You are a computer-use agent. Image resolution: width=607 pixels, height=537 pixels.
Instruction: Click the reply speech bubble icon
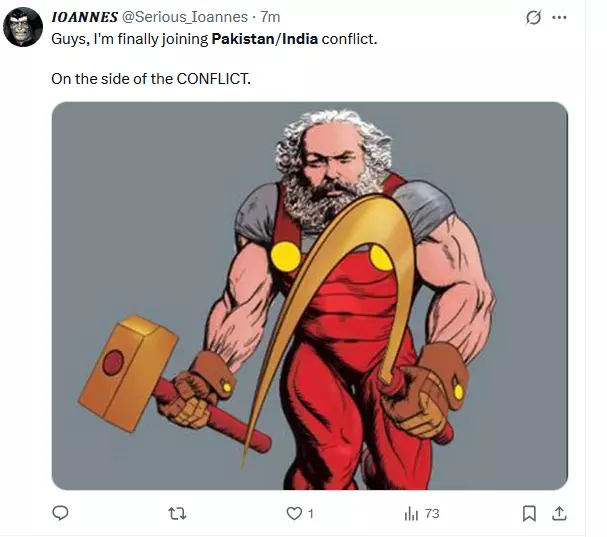coord(60,513)
